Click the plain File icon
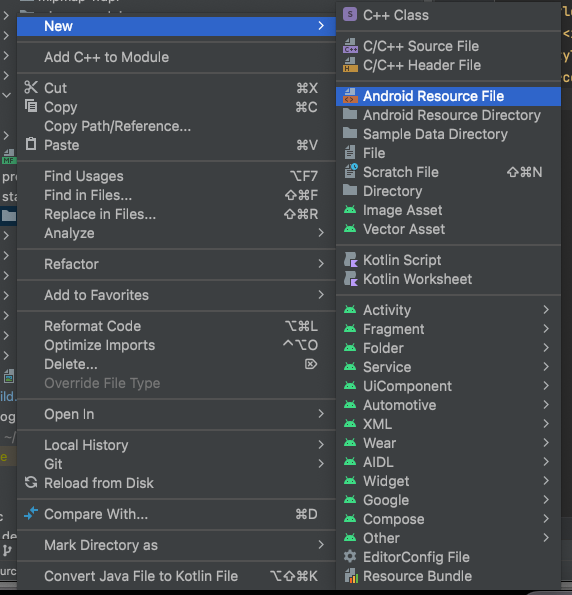 click(x=350, y=153)
